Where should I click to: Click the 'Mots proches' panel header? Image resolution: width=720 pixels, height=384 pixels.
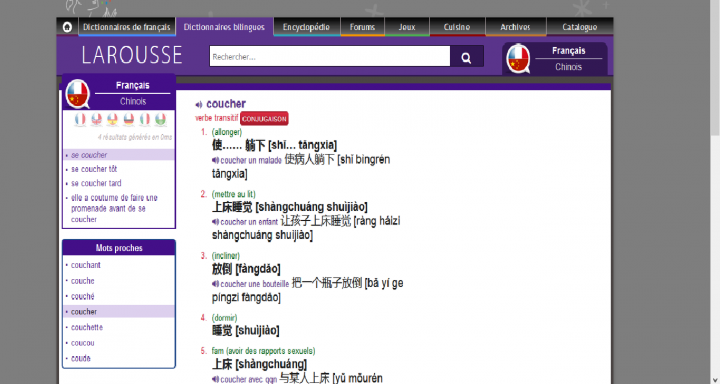point(119,248)
